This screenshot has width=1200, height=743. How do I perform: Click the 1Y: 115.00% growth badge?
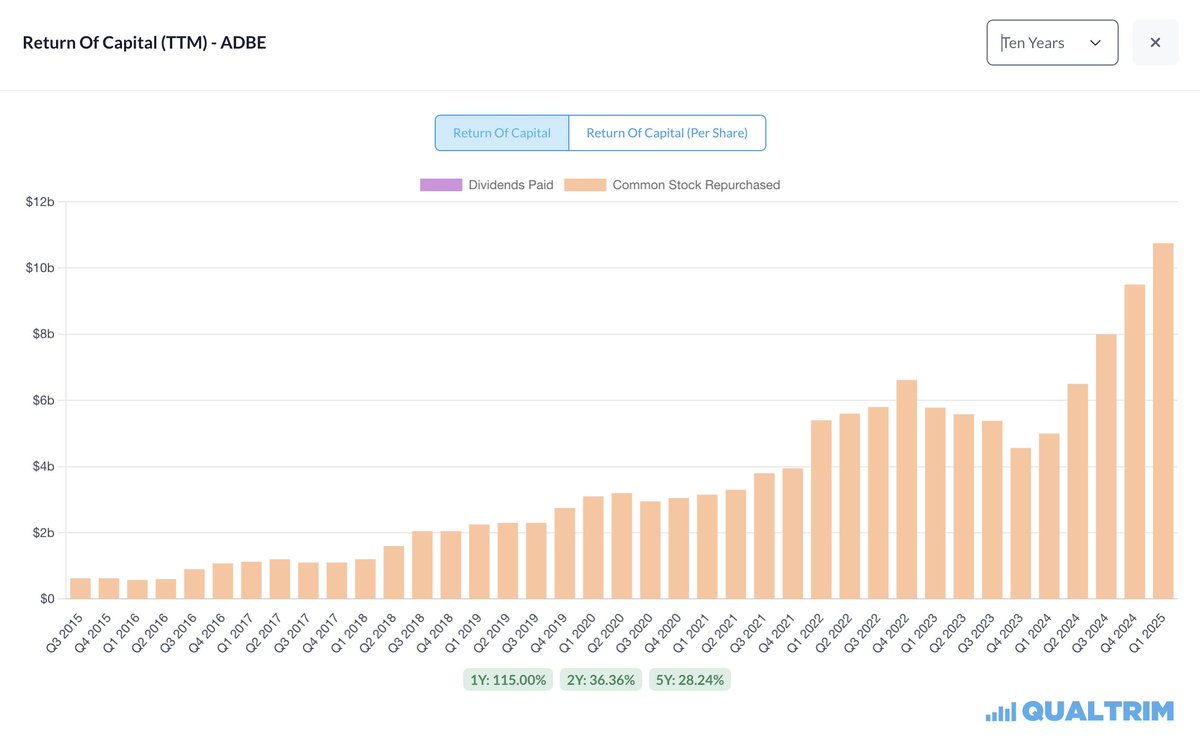coord(508,680)
